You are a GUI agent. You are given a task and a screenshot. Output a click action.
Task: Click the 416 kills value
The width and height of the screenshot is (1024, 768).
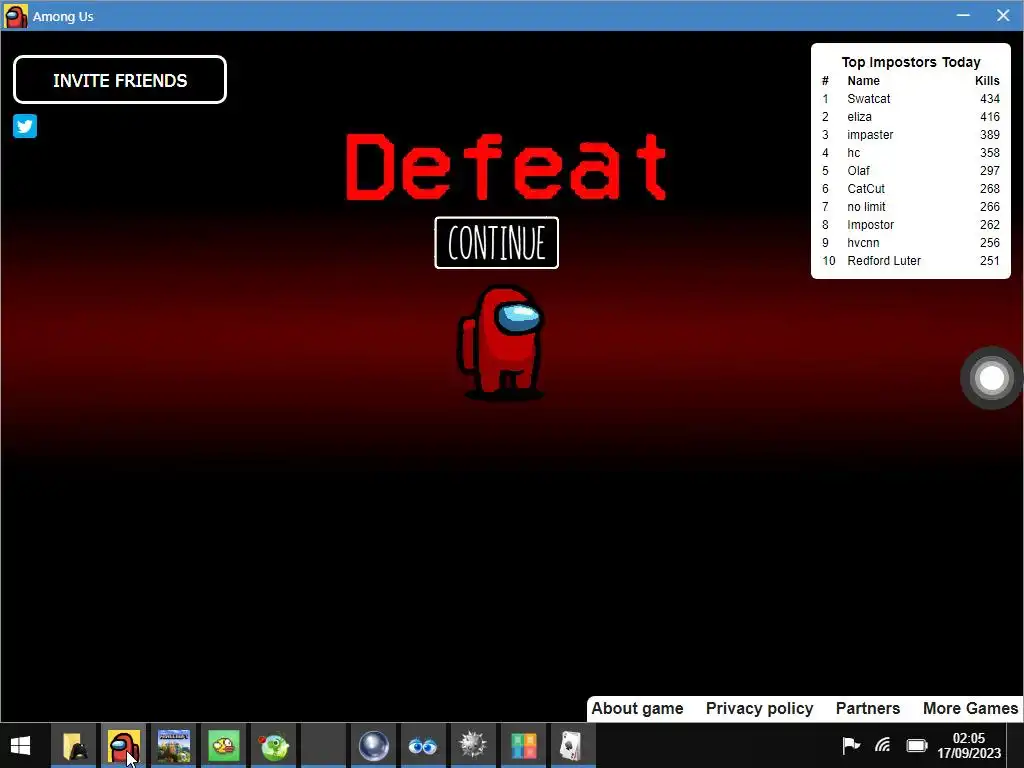click(989, 117)
